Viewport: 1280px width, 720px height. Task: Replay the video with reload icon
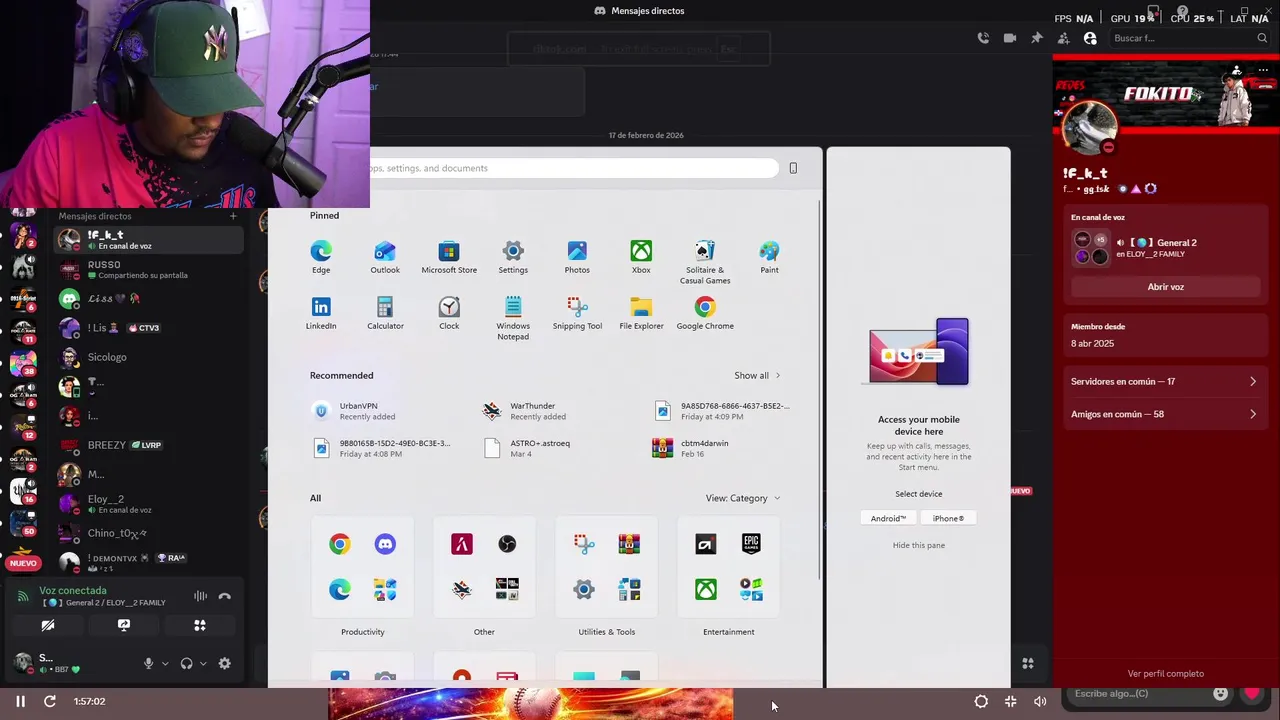[50, 701]
